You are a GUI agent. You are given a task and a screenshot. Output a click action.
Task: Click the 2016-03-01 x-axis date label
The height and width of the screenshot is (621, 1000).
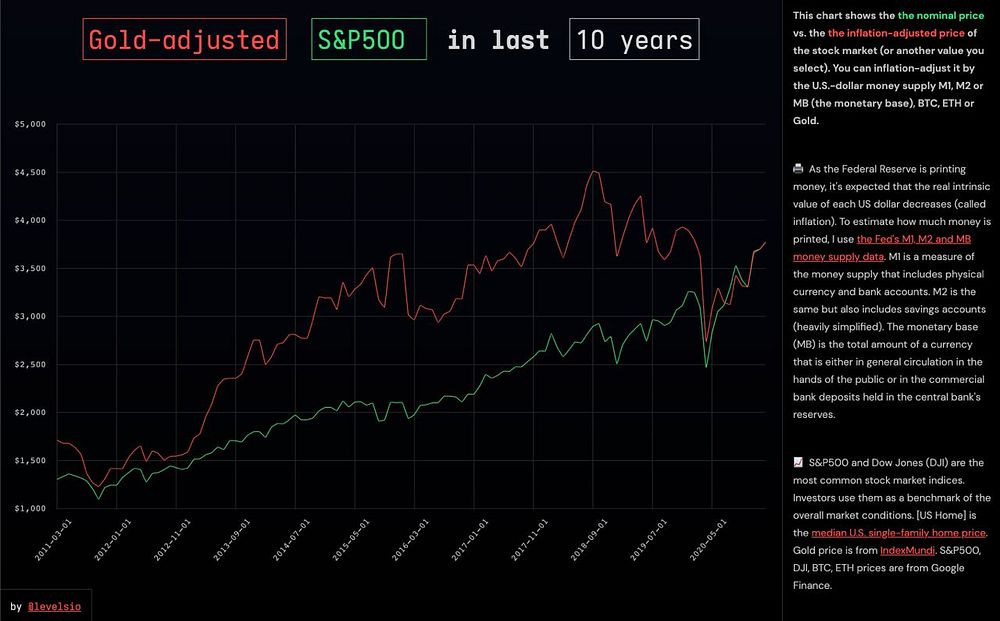click(410, 540)
